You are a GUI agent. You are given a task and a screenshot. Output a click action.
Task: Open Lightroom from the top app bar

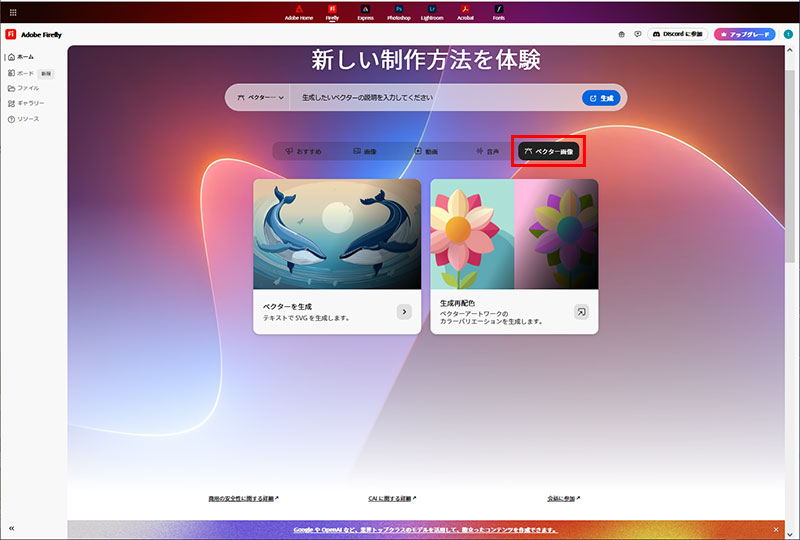431,12
